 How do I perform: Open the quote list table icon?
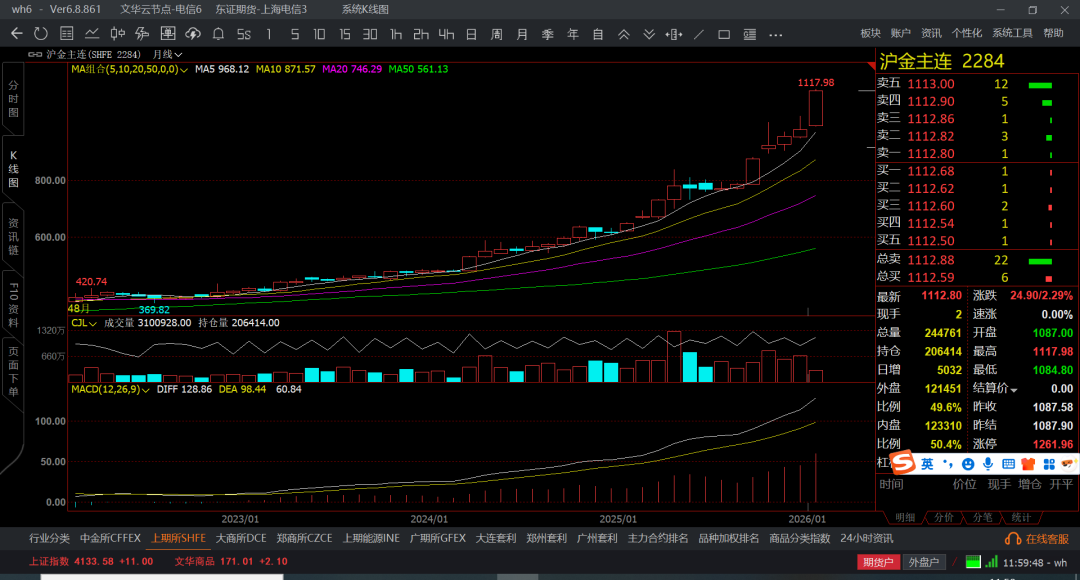click(x=66, y=34)
